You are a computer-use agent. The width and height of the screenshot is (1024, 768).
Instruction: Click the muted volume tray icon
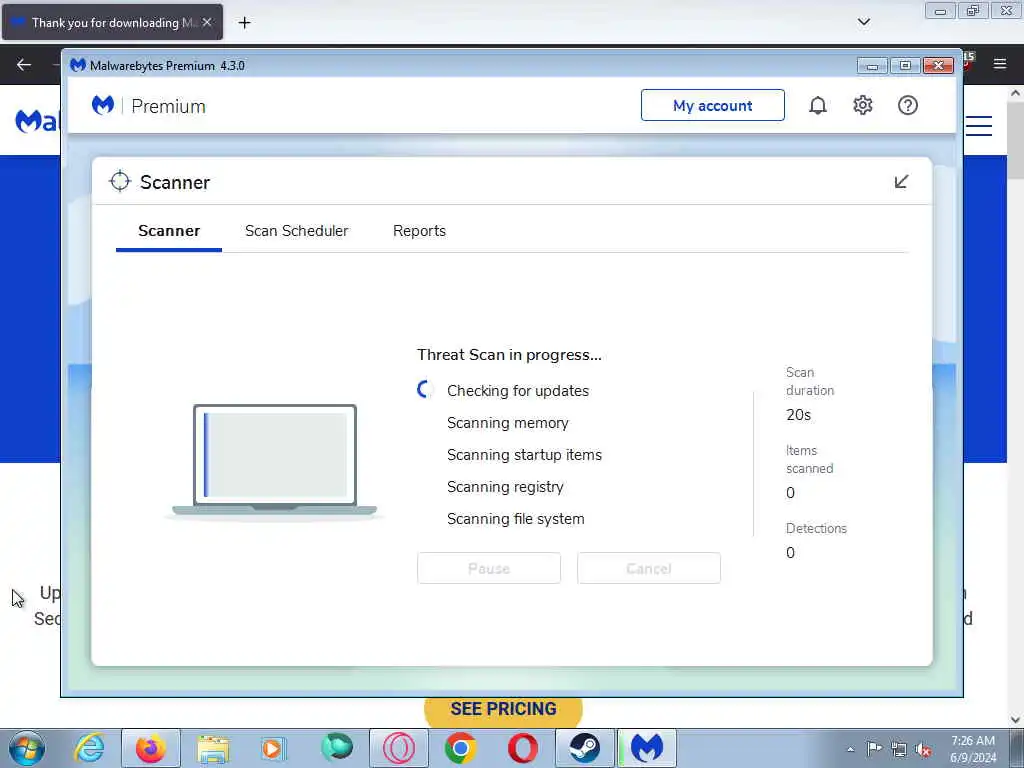click(923, 749)
